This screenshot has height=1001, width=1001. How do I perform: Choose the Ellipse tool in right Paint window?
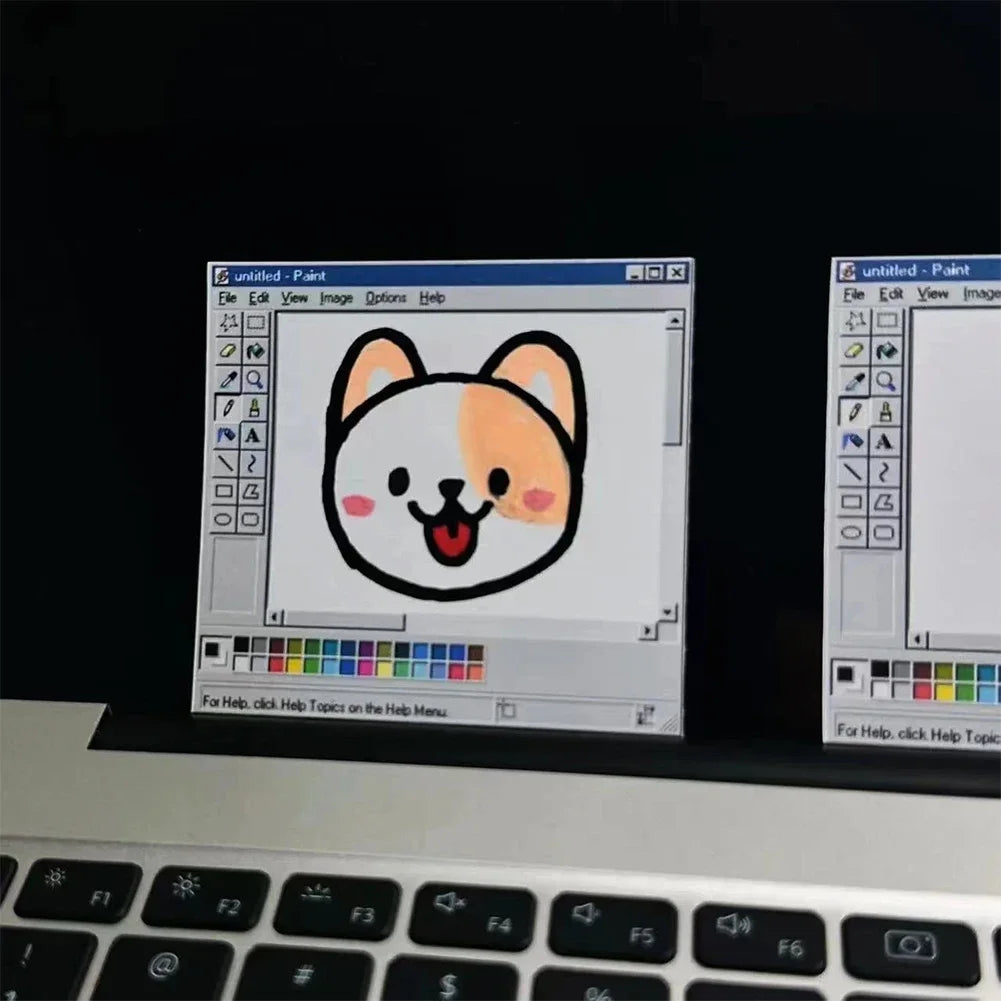(x=852, y=532)
